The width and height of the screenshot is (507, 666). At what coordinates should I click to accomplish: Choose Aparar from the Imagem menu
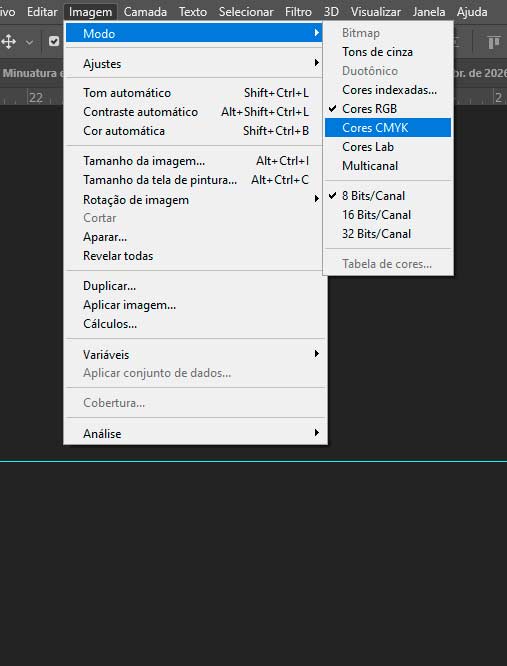tap(194, 237)
